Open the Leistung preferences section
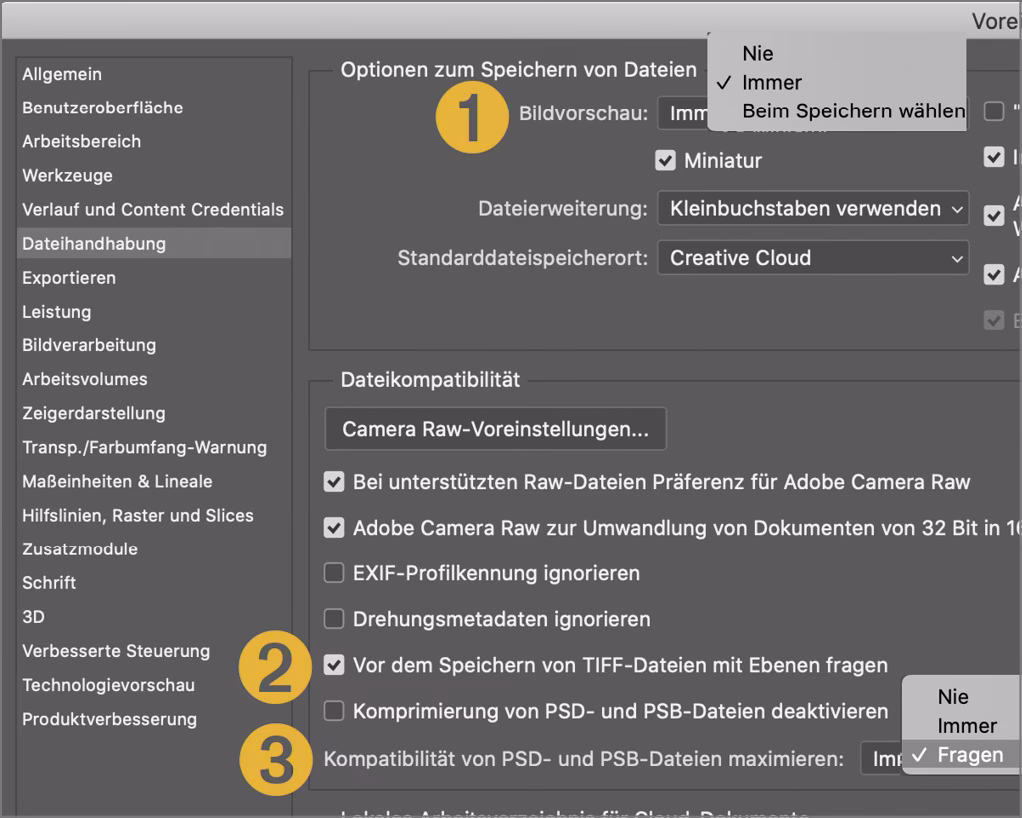This screenshot has width=1022, height=818. click(57, 312)
